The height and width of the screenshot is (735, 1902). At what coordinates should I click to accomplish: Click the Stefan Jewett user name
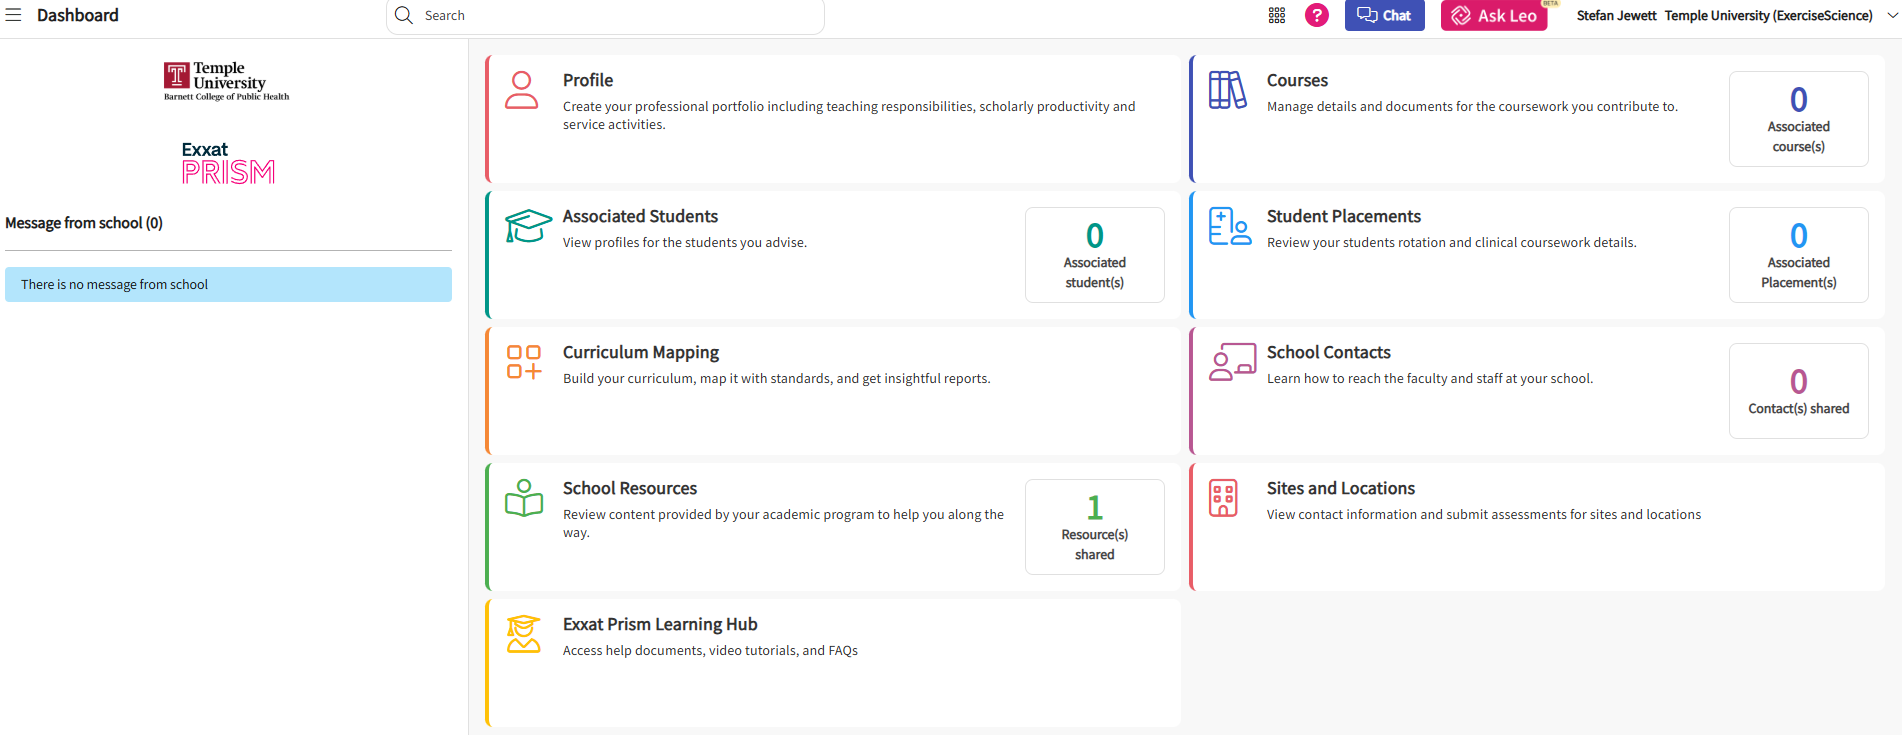(x=1616, y=15)
